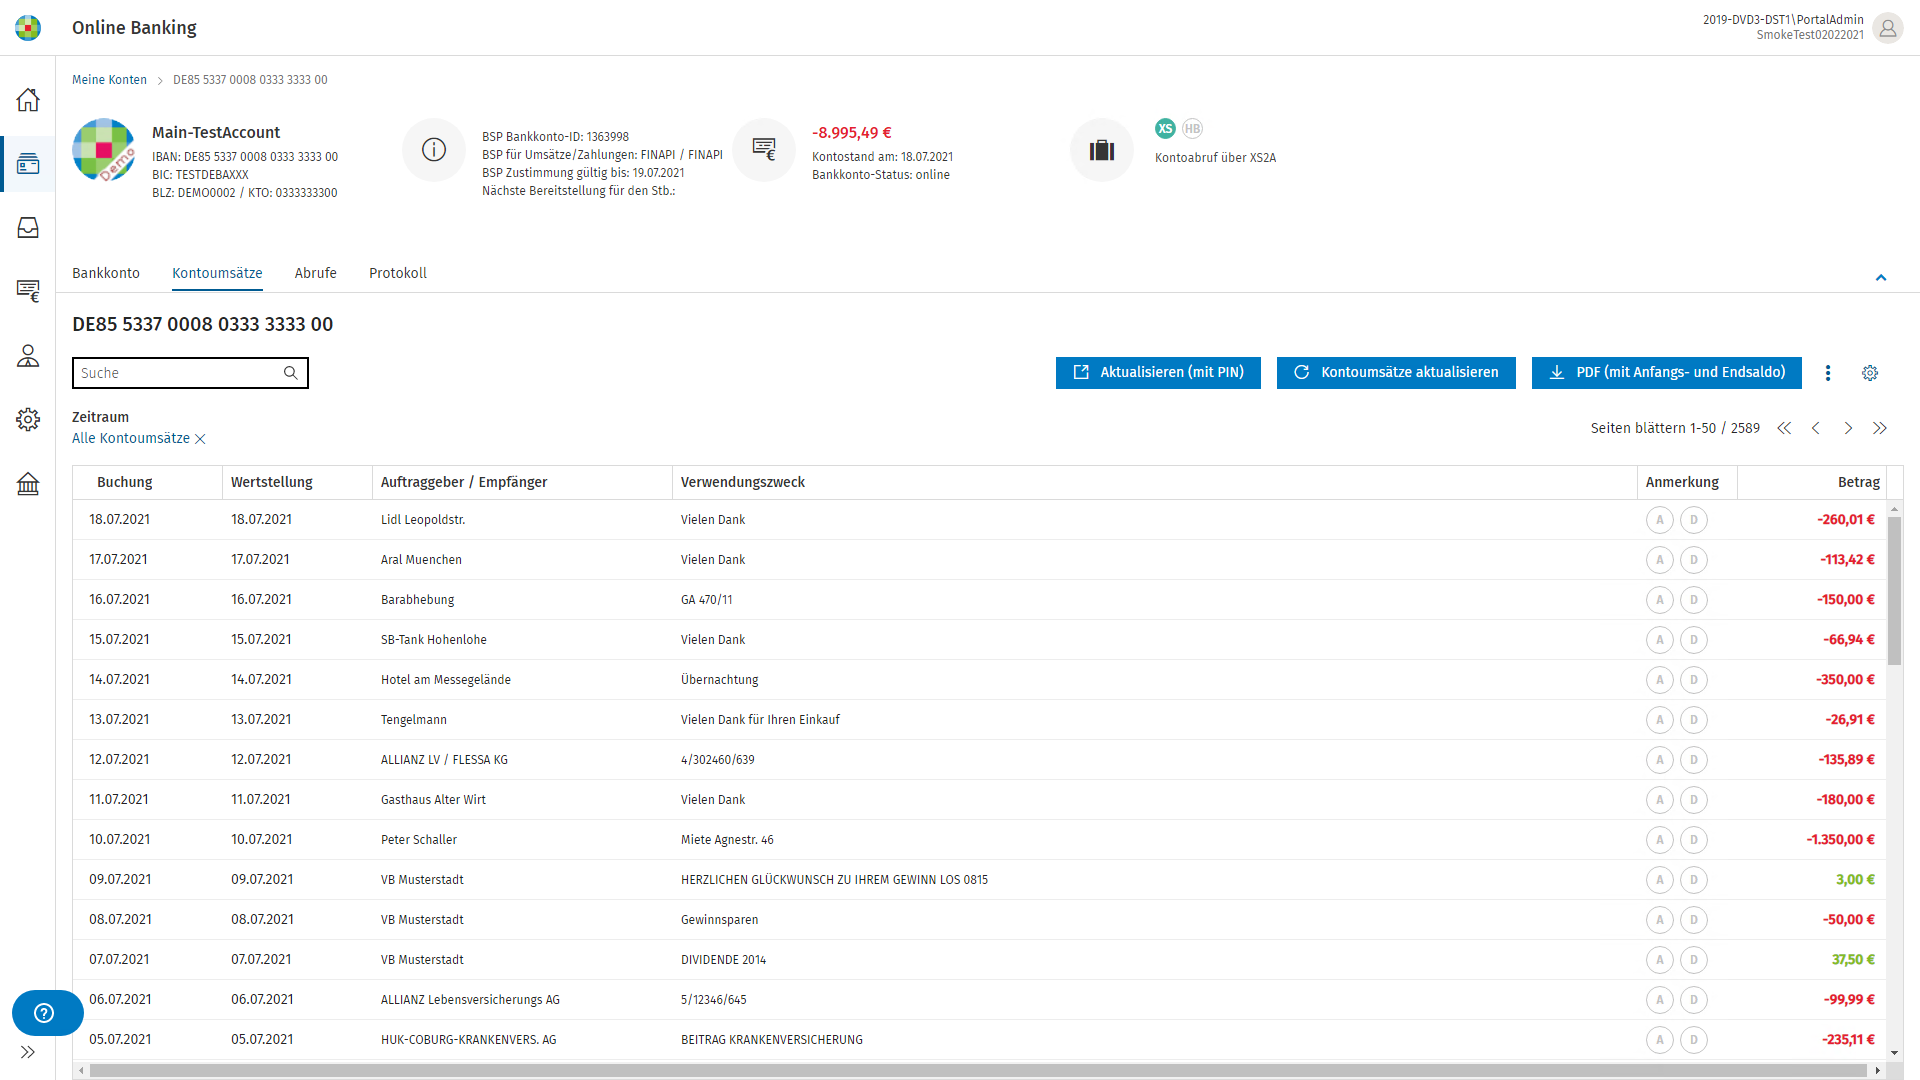
Task: Click the balance euro list icon
Action: (764, 150)
